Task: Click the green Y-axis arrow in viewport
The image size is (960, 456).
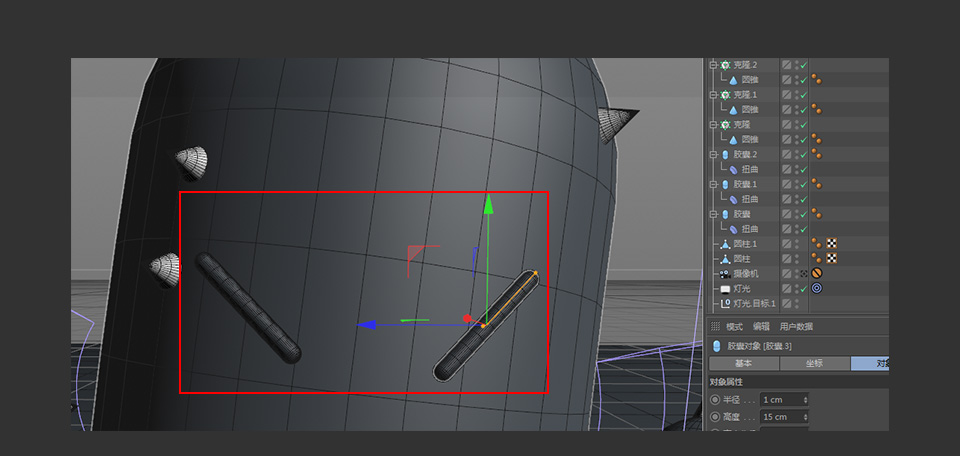Action: coord(488,204)
